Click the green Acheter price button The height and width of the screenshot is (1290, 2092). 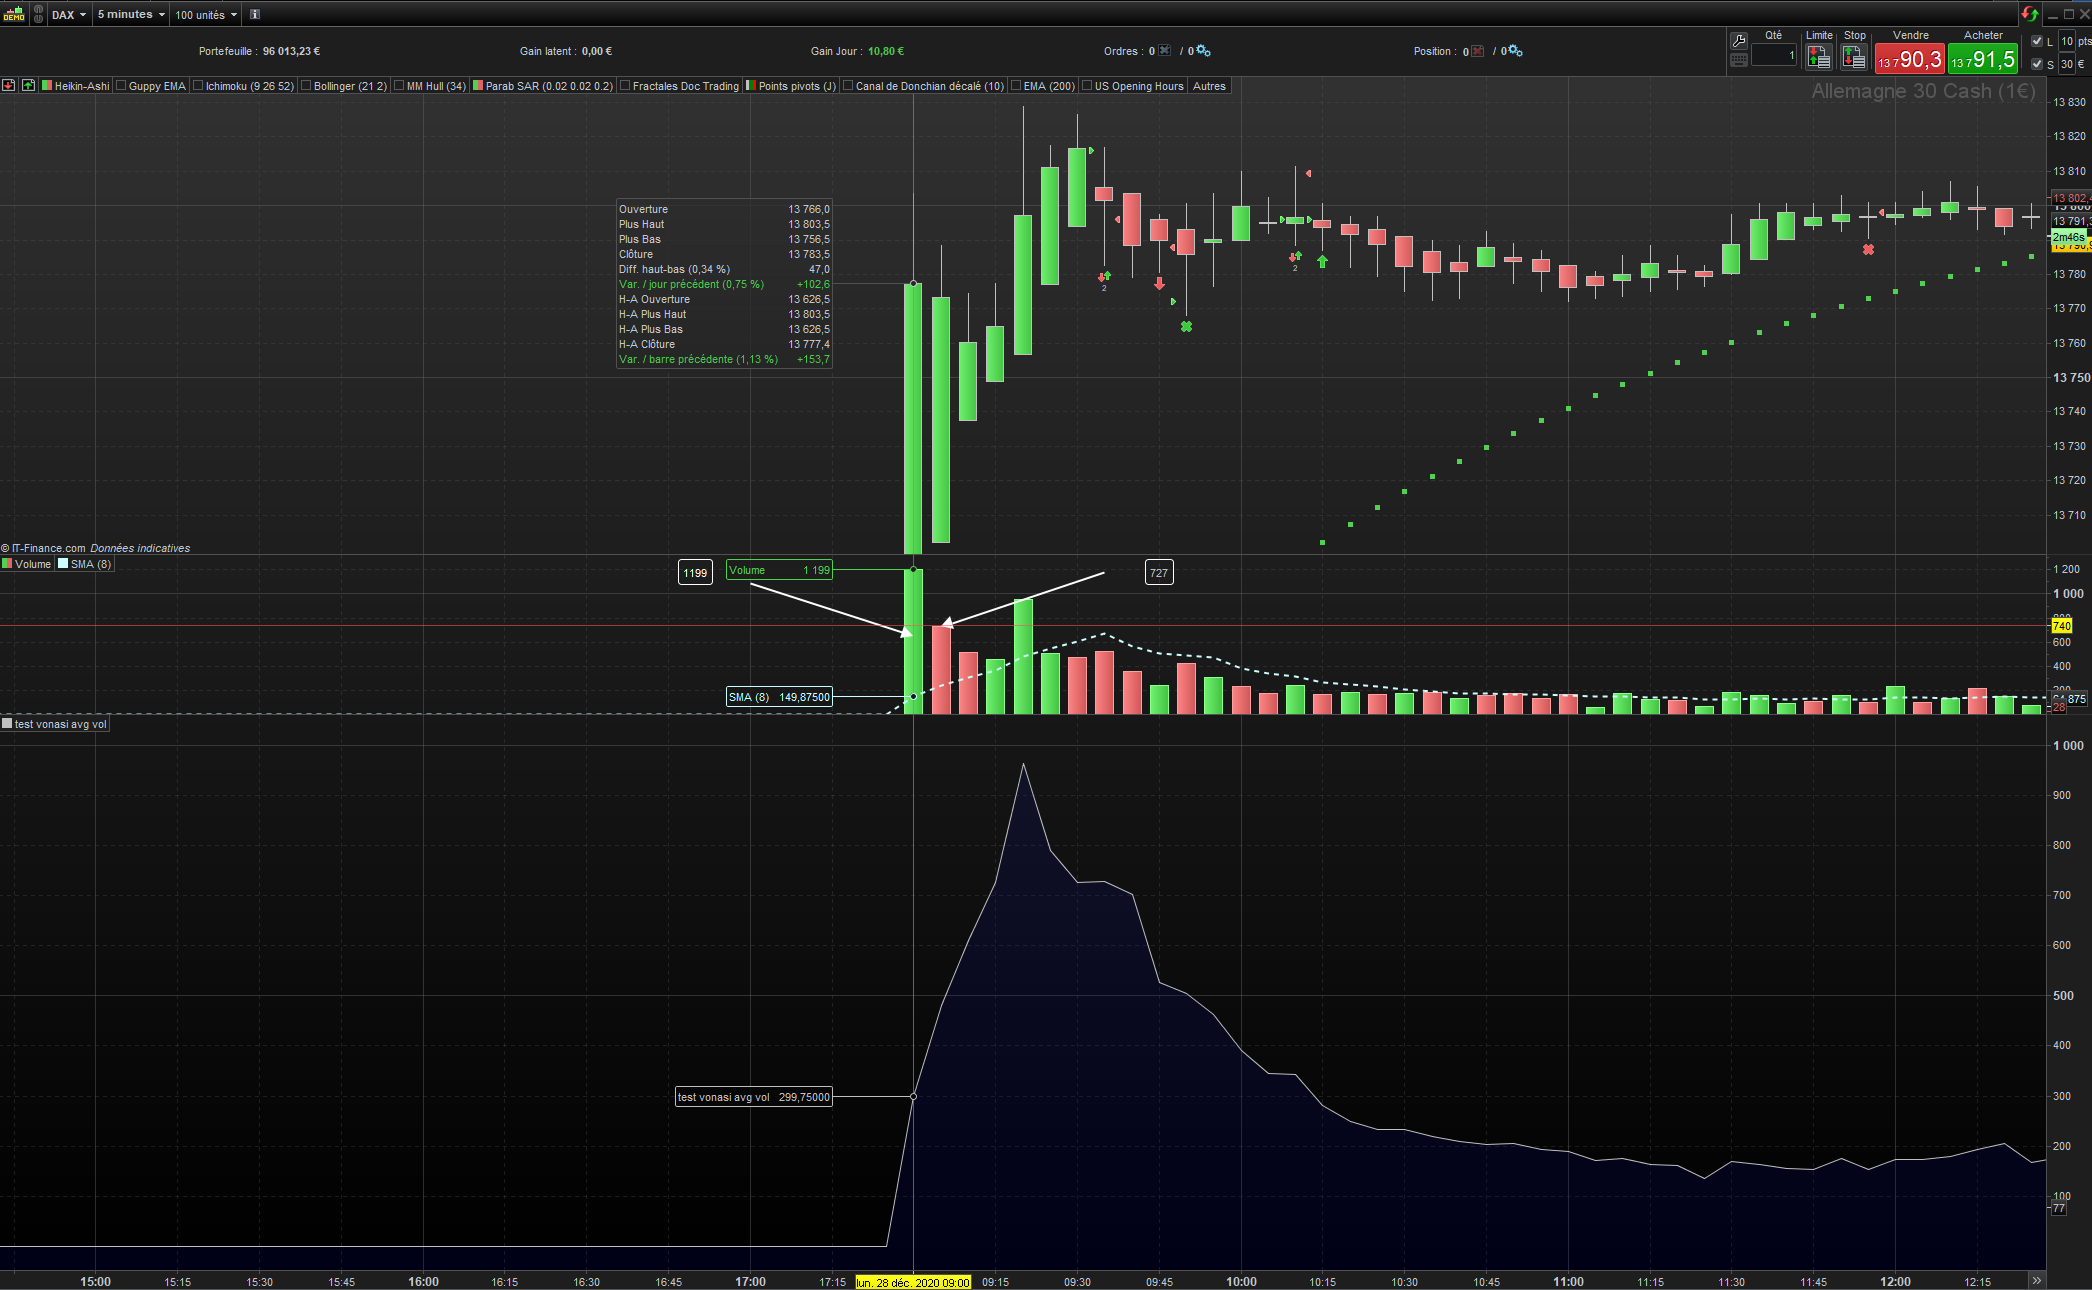[1983, 59]
